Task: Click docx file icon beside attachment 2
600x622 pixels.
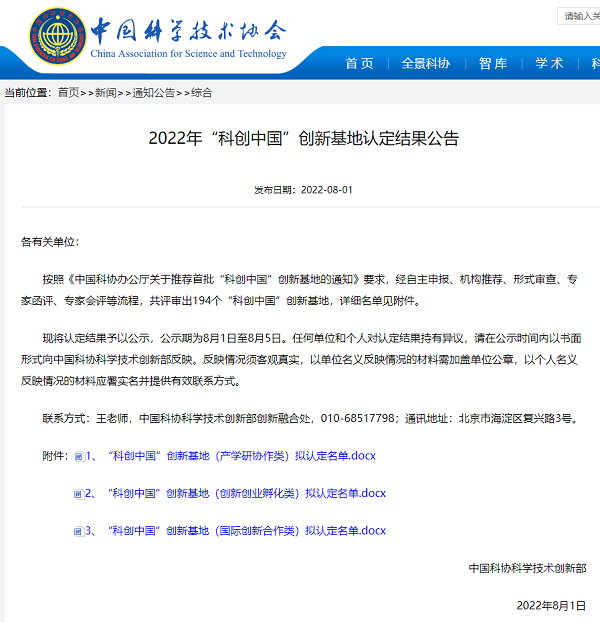Action: click(79, 494)
